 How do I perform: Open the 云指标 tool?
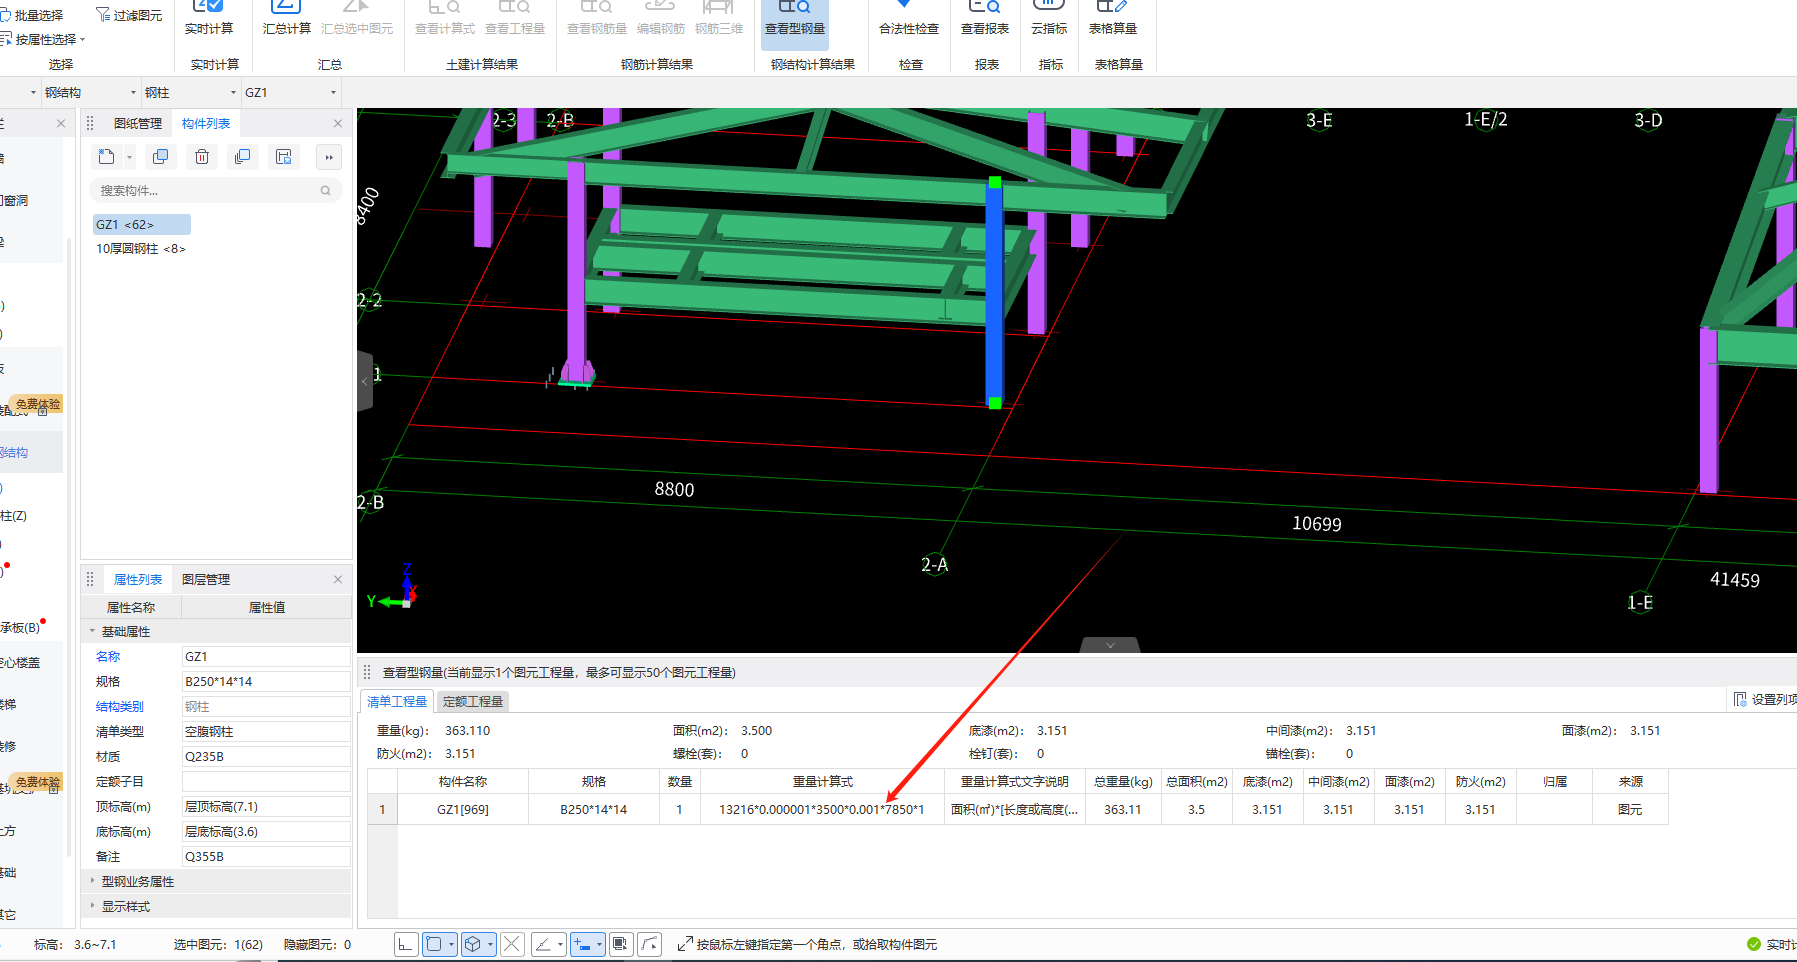tap(1049, 18)
